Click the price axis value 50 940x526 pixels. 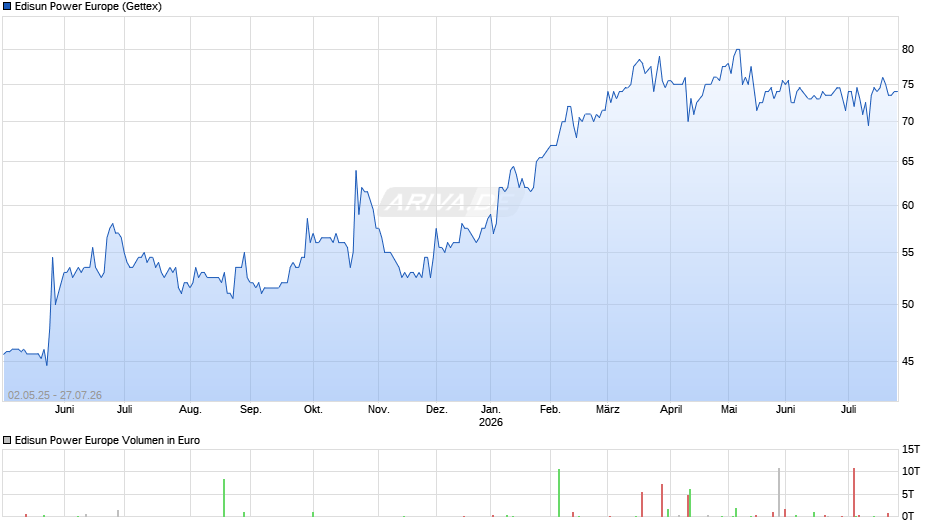(908, 304)
